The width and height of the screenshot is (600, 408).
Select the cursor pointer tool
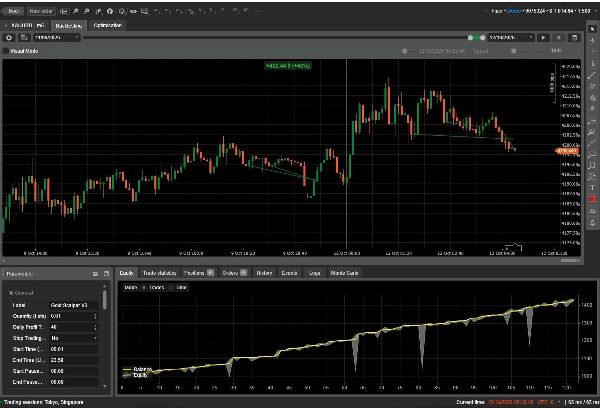(592, 29)
